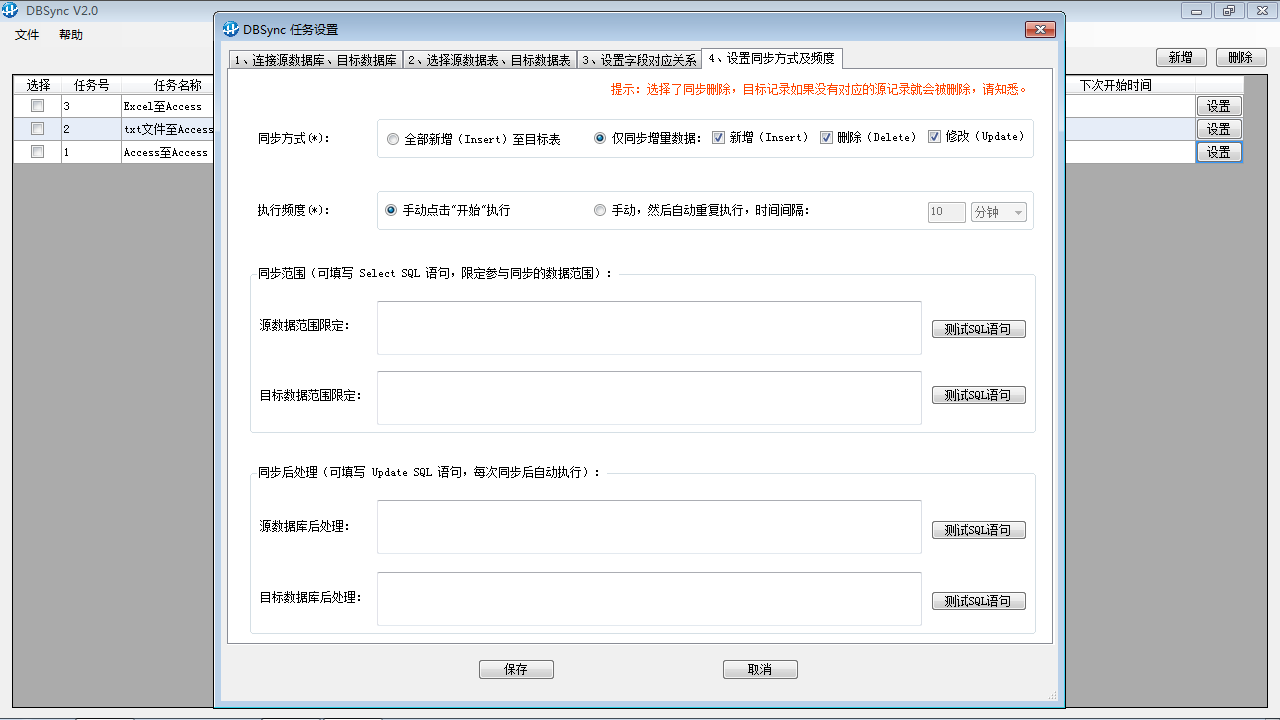1280x720 pixels.
Task: Open the 帮助 menu
Action: [x=69, y=34]
